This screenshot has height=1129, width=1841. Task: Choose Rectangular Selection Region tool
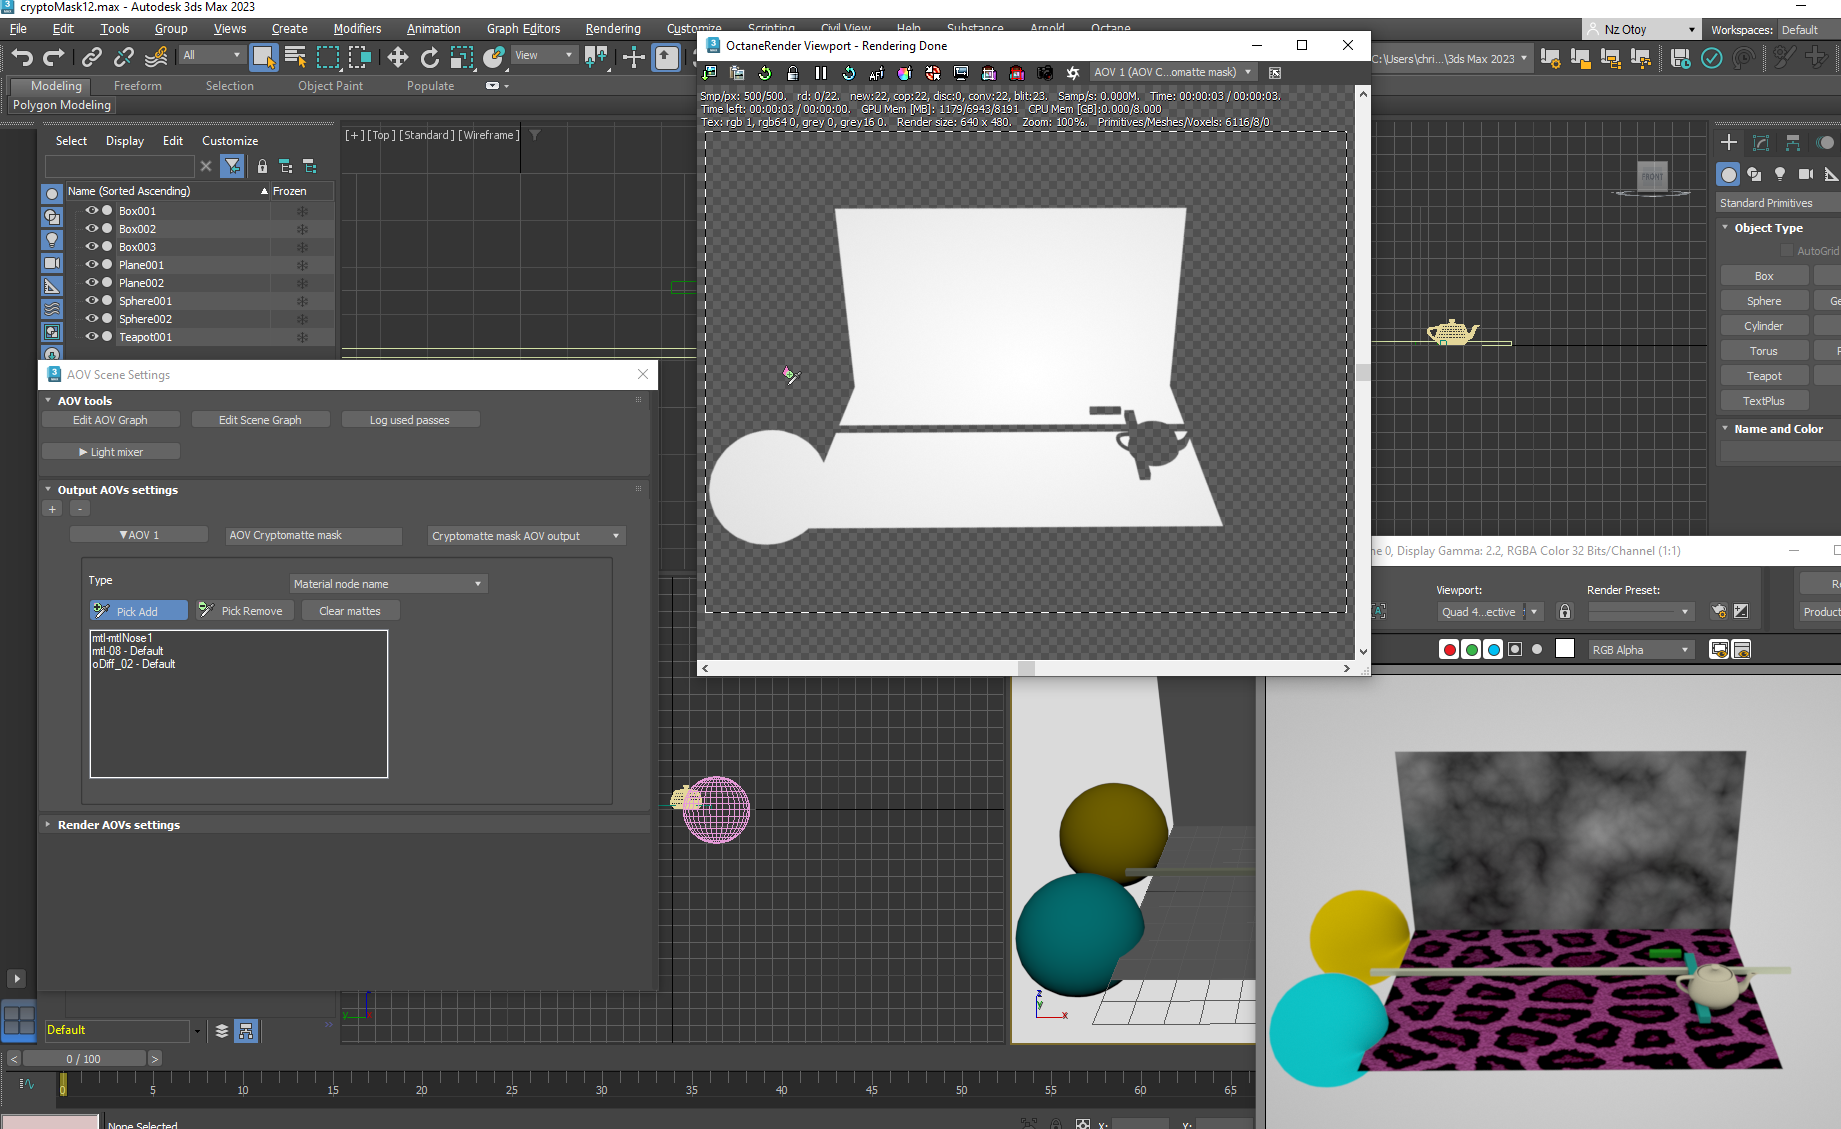(328, 57)
